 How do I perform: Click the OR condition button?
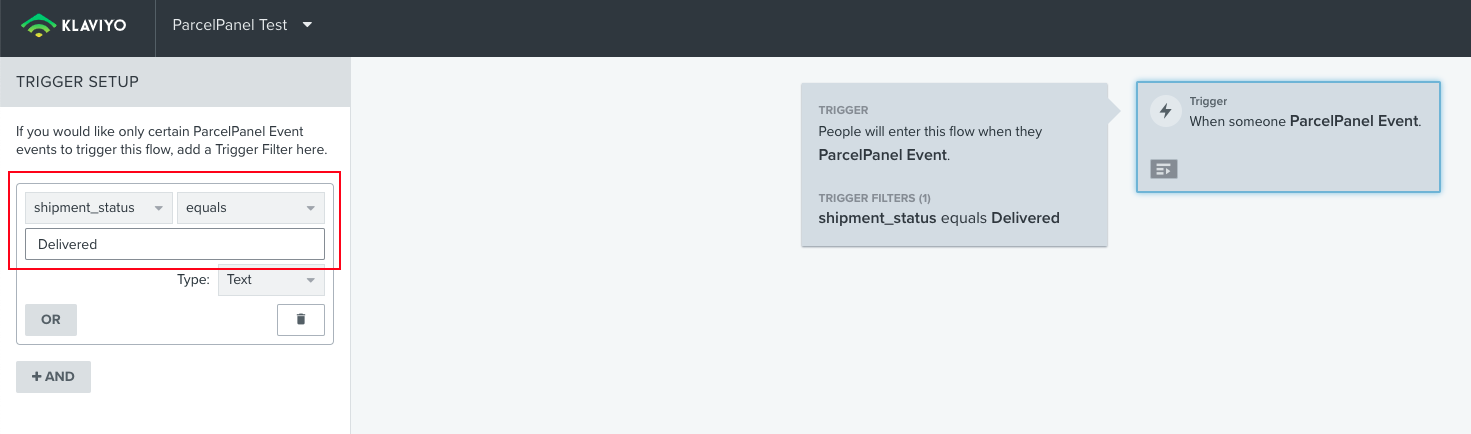(x=51, y=320)
